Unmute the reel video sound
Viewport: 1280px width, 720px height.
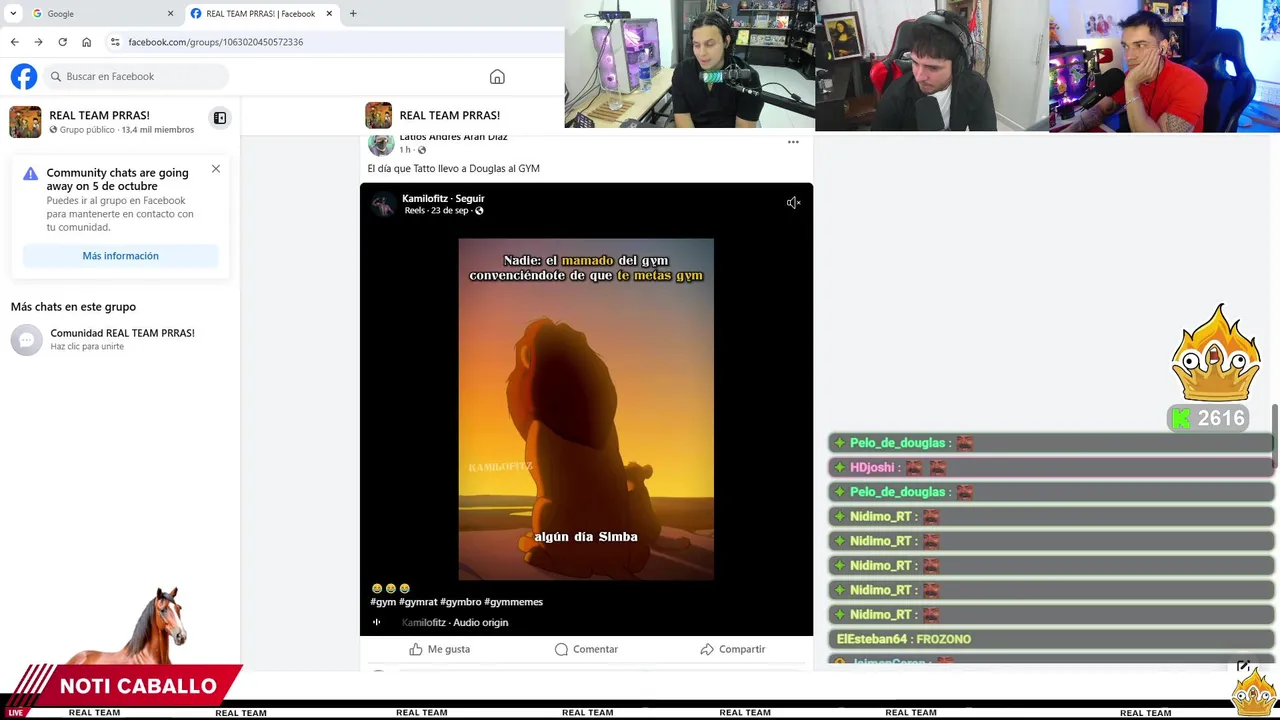pyautogui.click(x=793, y=203)
